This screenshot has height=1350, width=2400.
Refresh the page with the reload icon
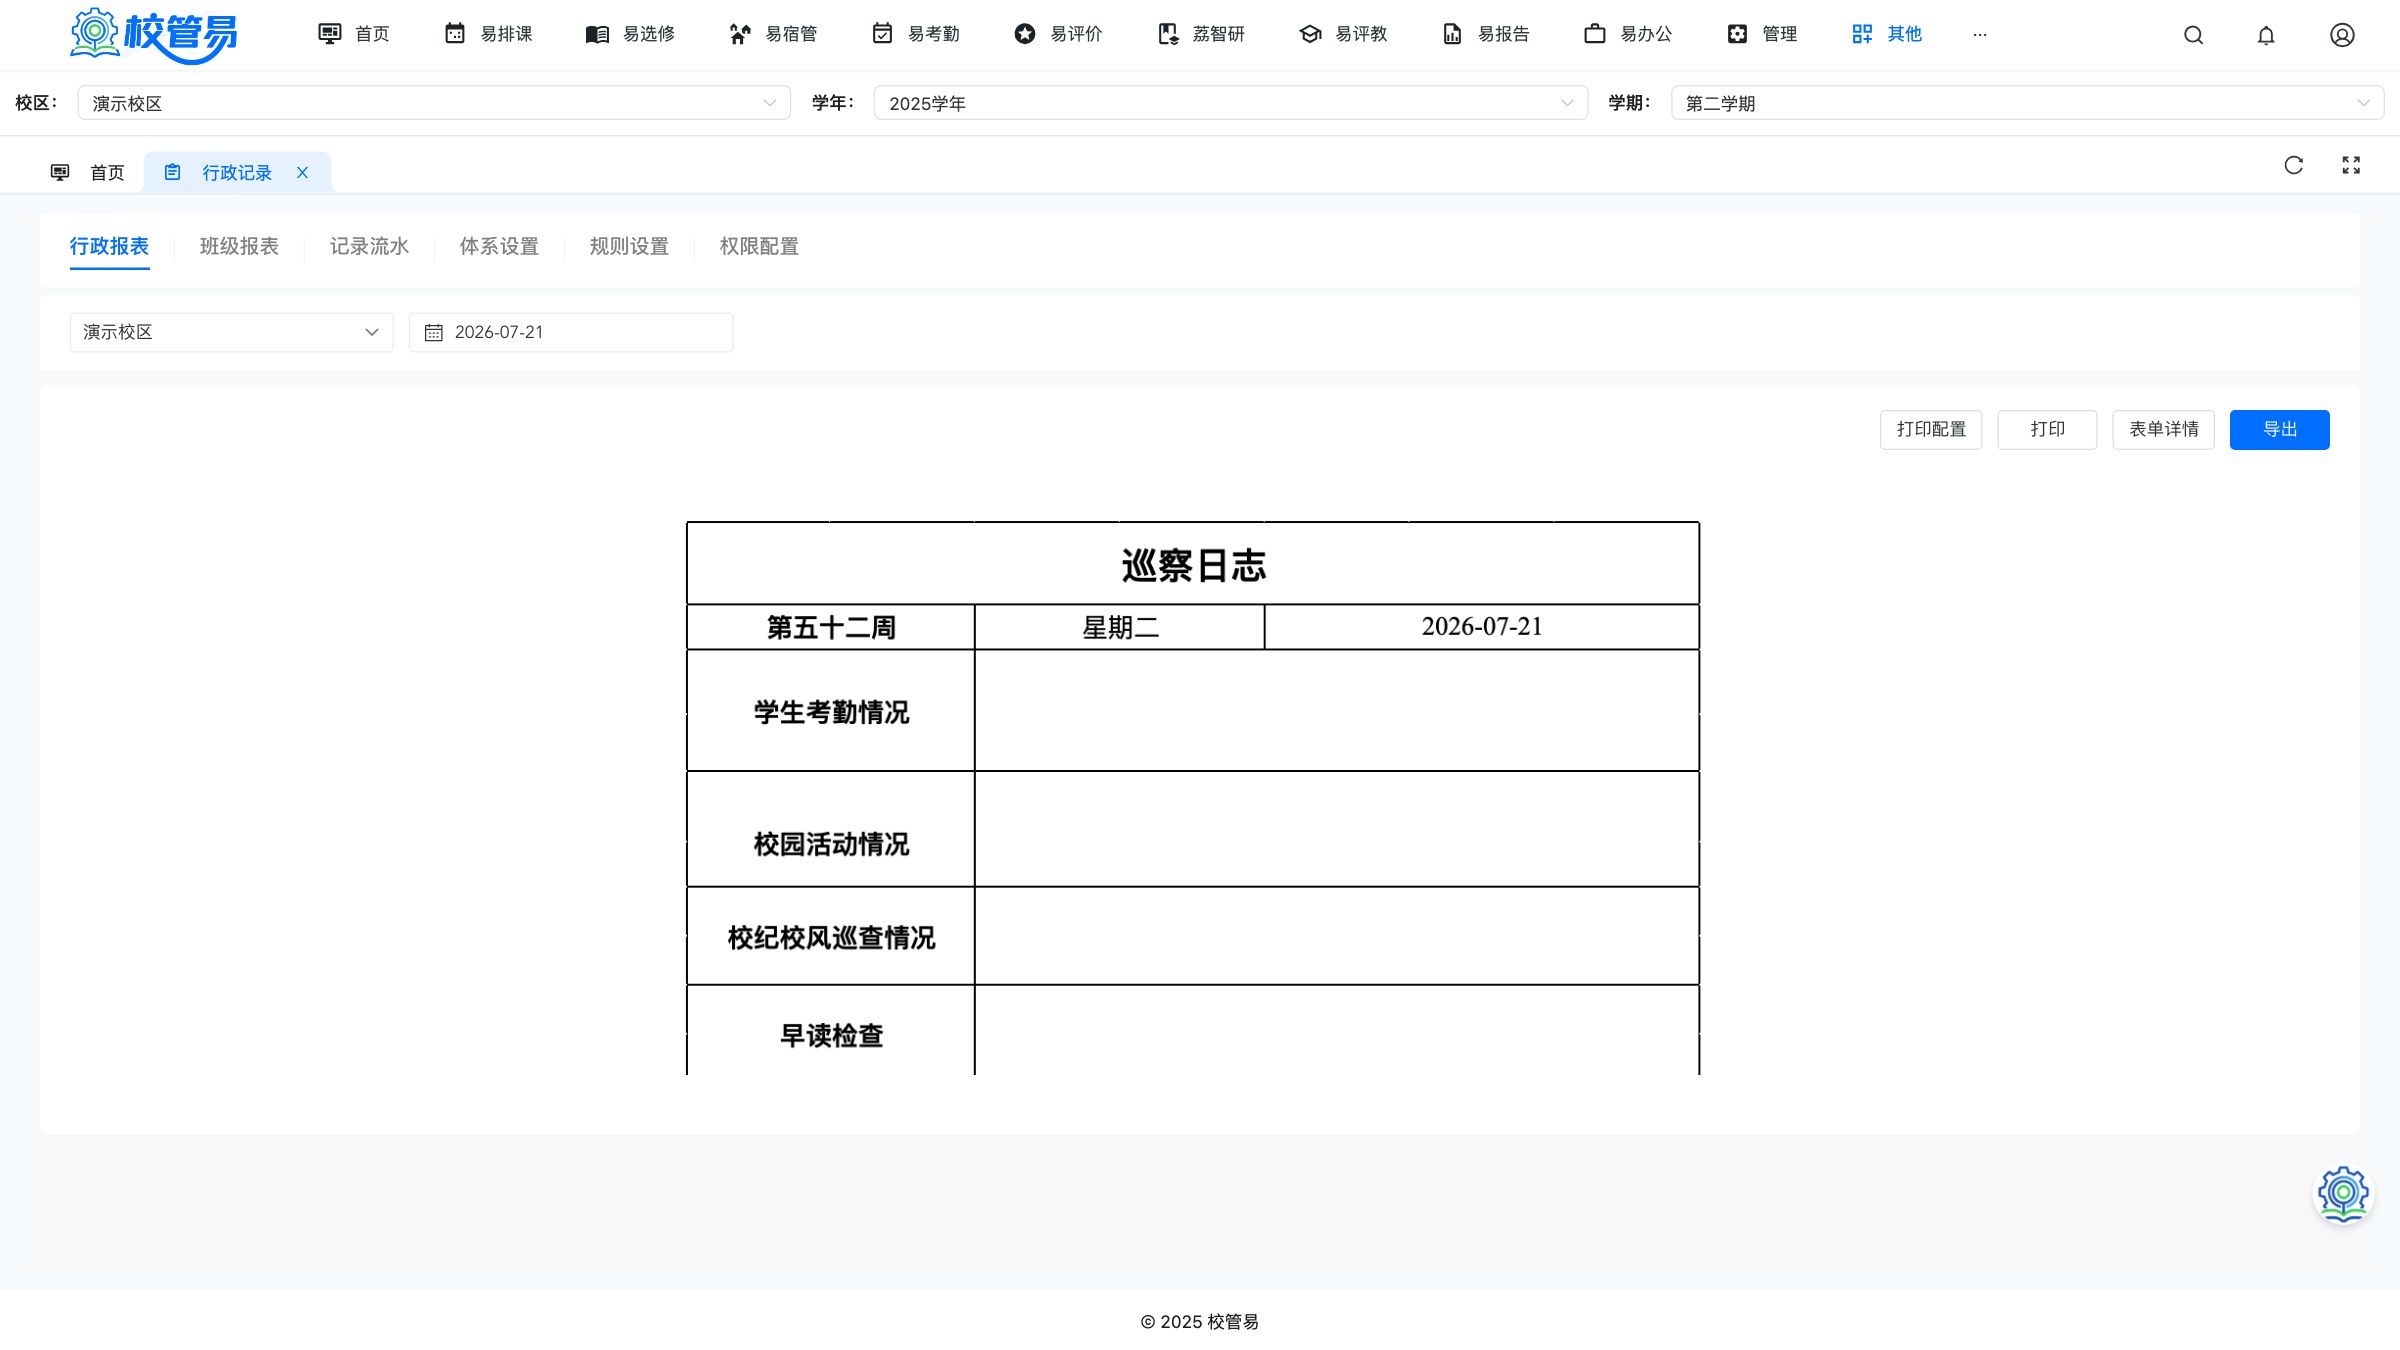point(2294,165)
